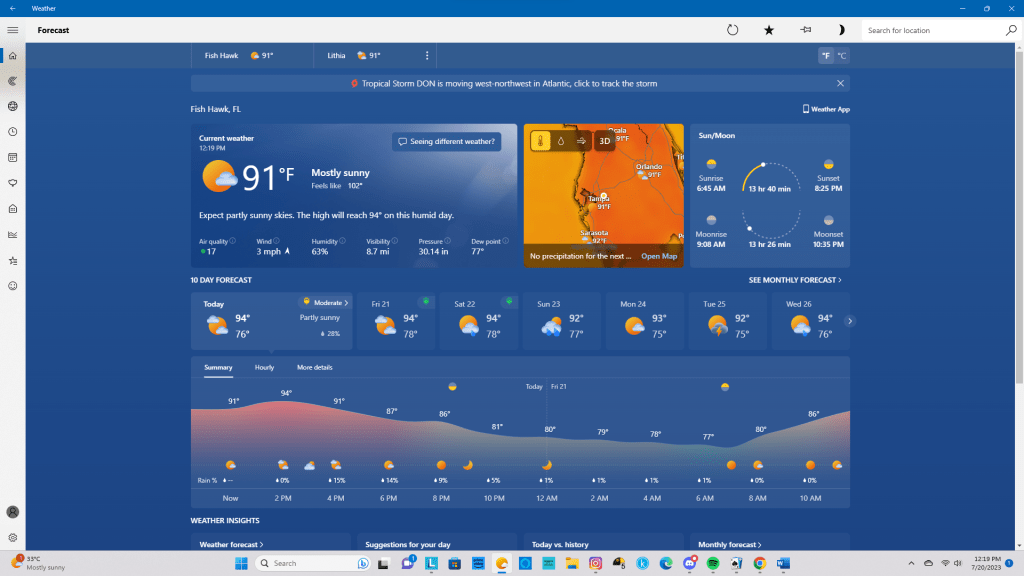Switch to the More details tab
Viewport: 1024px width, 576px height.
pos(314,368)
